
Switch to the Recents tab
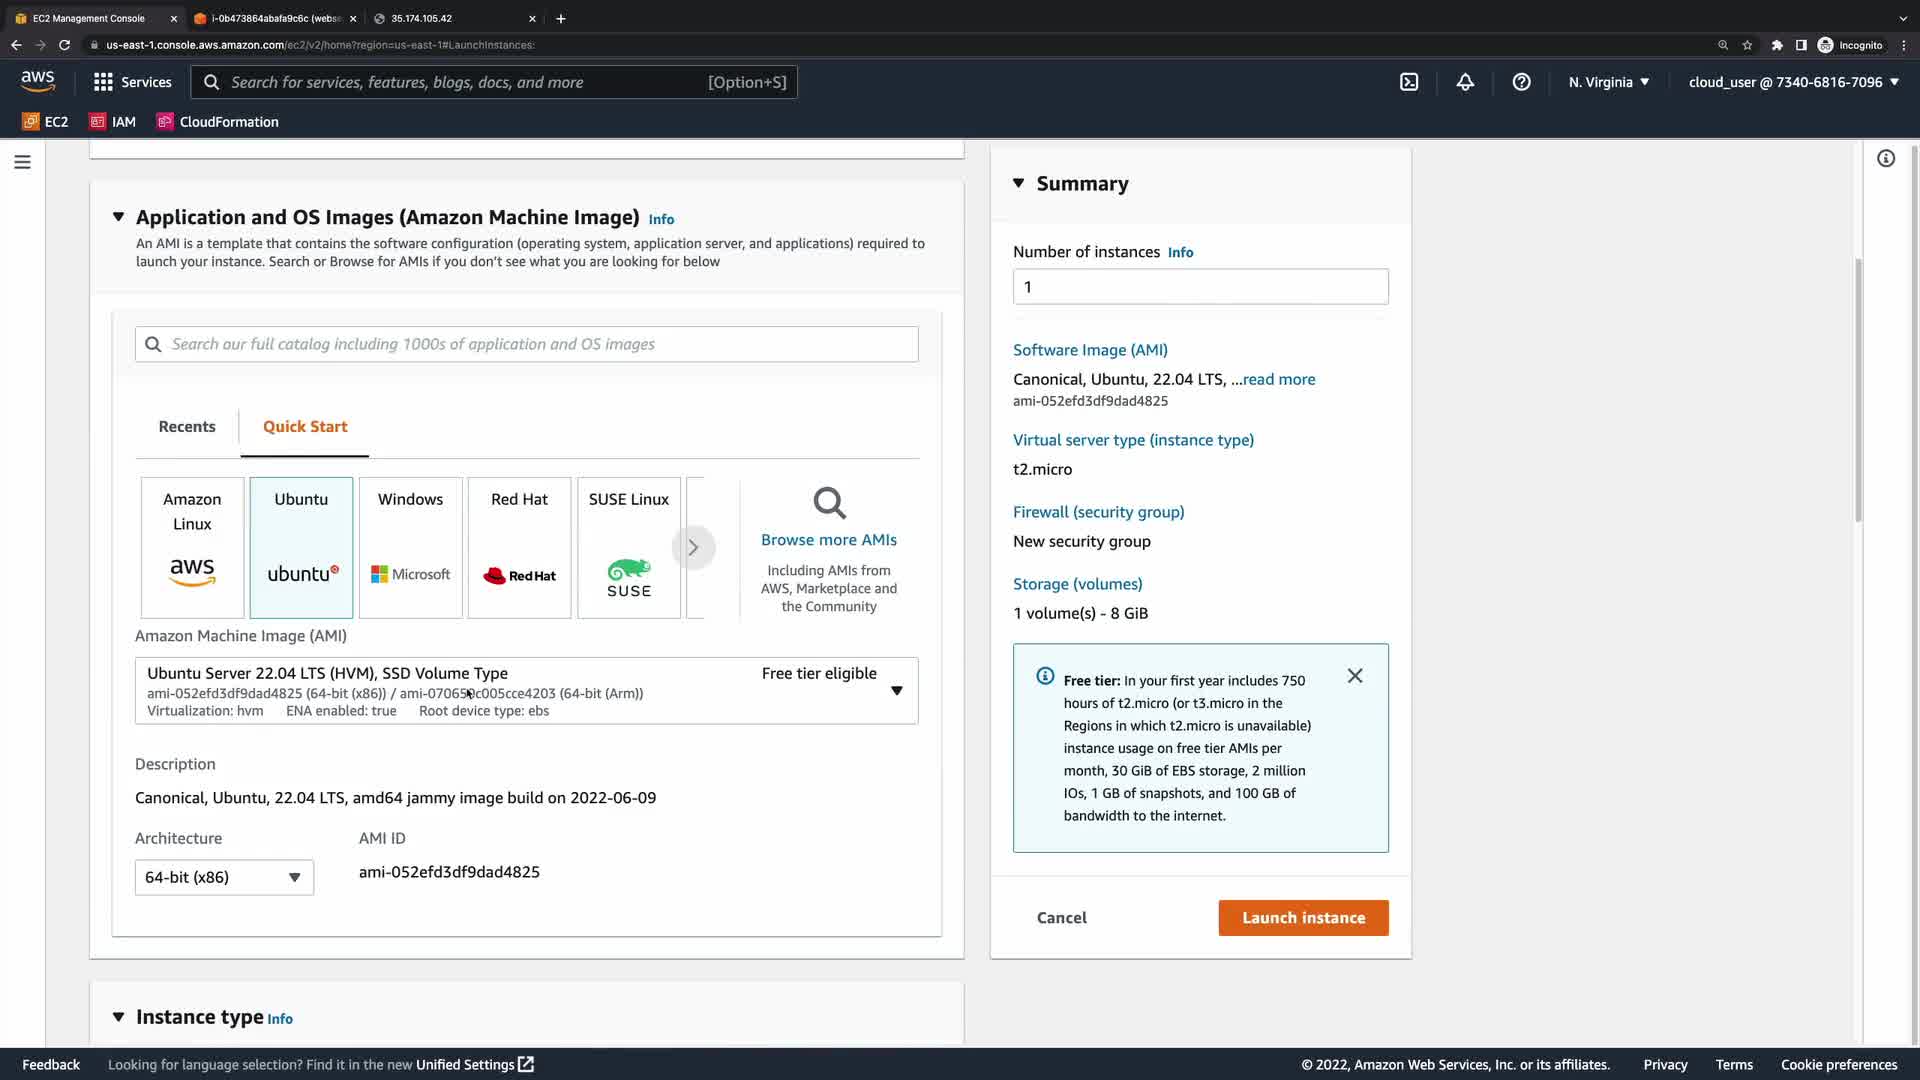tap(187, 426)
